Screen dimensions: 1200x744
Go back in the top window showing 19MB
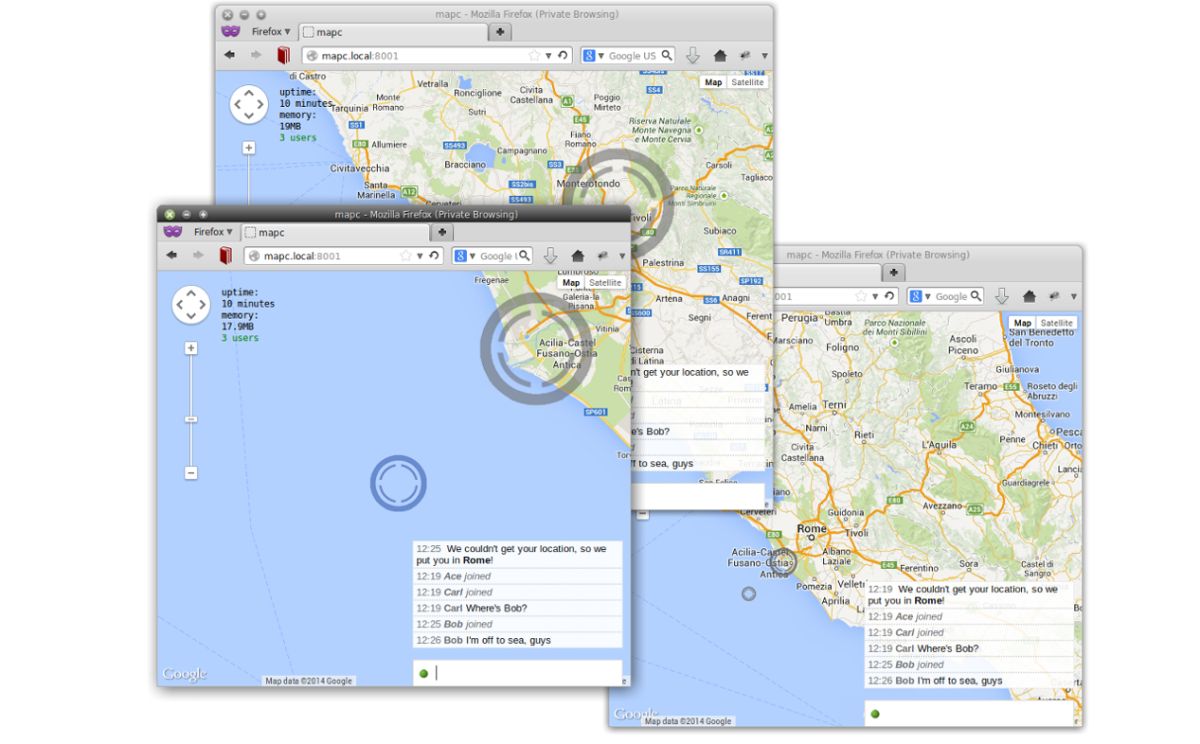click(230, 55)
